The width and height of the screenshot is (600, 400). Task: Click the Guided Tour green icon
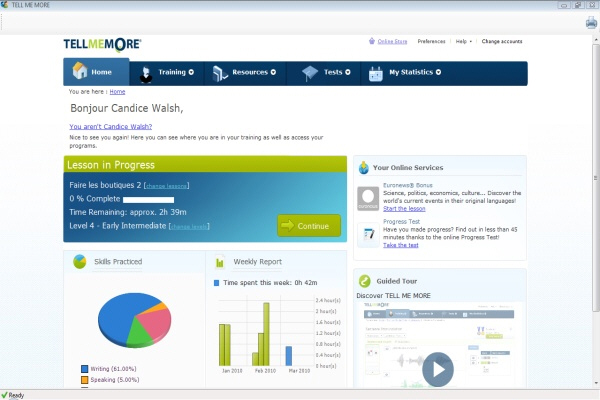pos(365,281)
